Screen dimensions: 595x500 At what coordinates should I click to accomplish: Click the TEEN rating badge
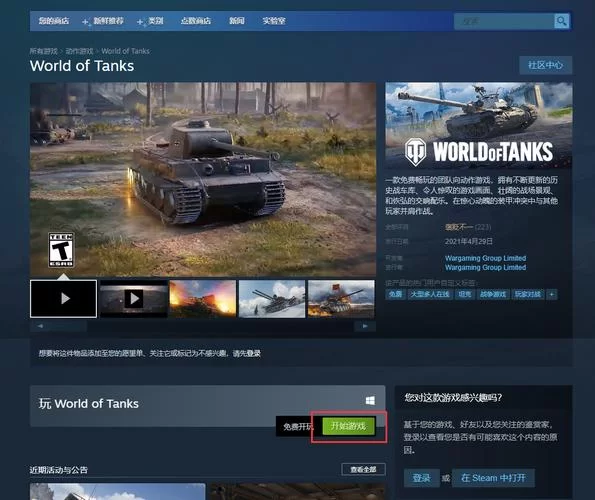[61, 250]
